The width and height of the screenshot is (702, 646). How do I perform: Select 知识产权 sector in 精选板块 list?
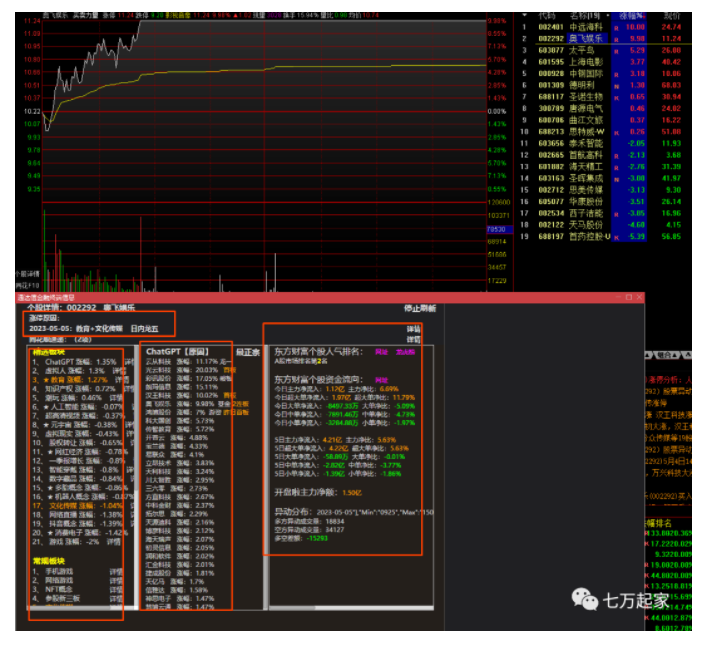74,389
